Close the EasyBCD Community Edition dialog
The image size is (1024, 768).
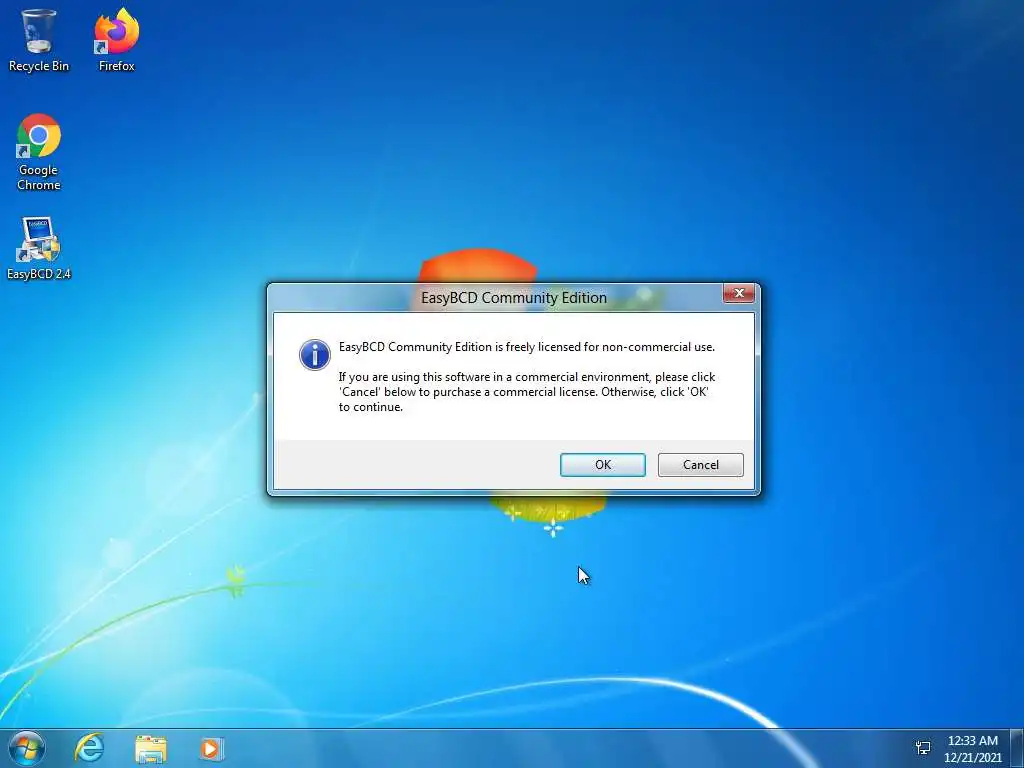click(x=739, y=293)
